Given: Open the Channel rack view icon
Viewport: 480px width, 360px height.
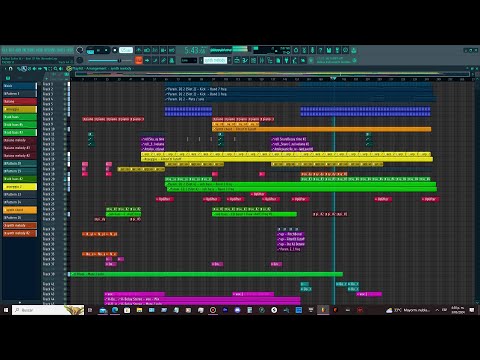Looking at the screenshot, I should (253, 60).
